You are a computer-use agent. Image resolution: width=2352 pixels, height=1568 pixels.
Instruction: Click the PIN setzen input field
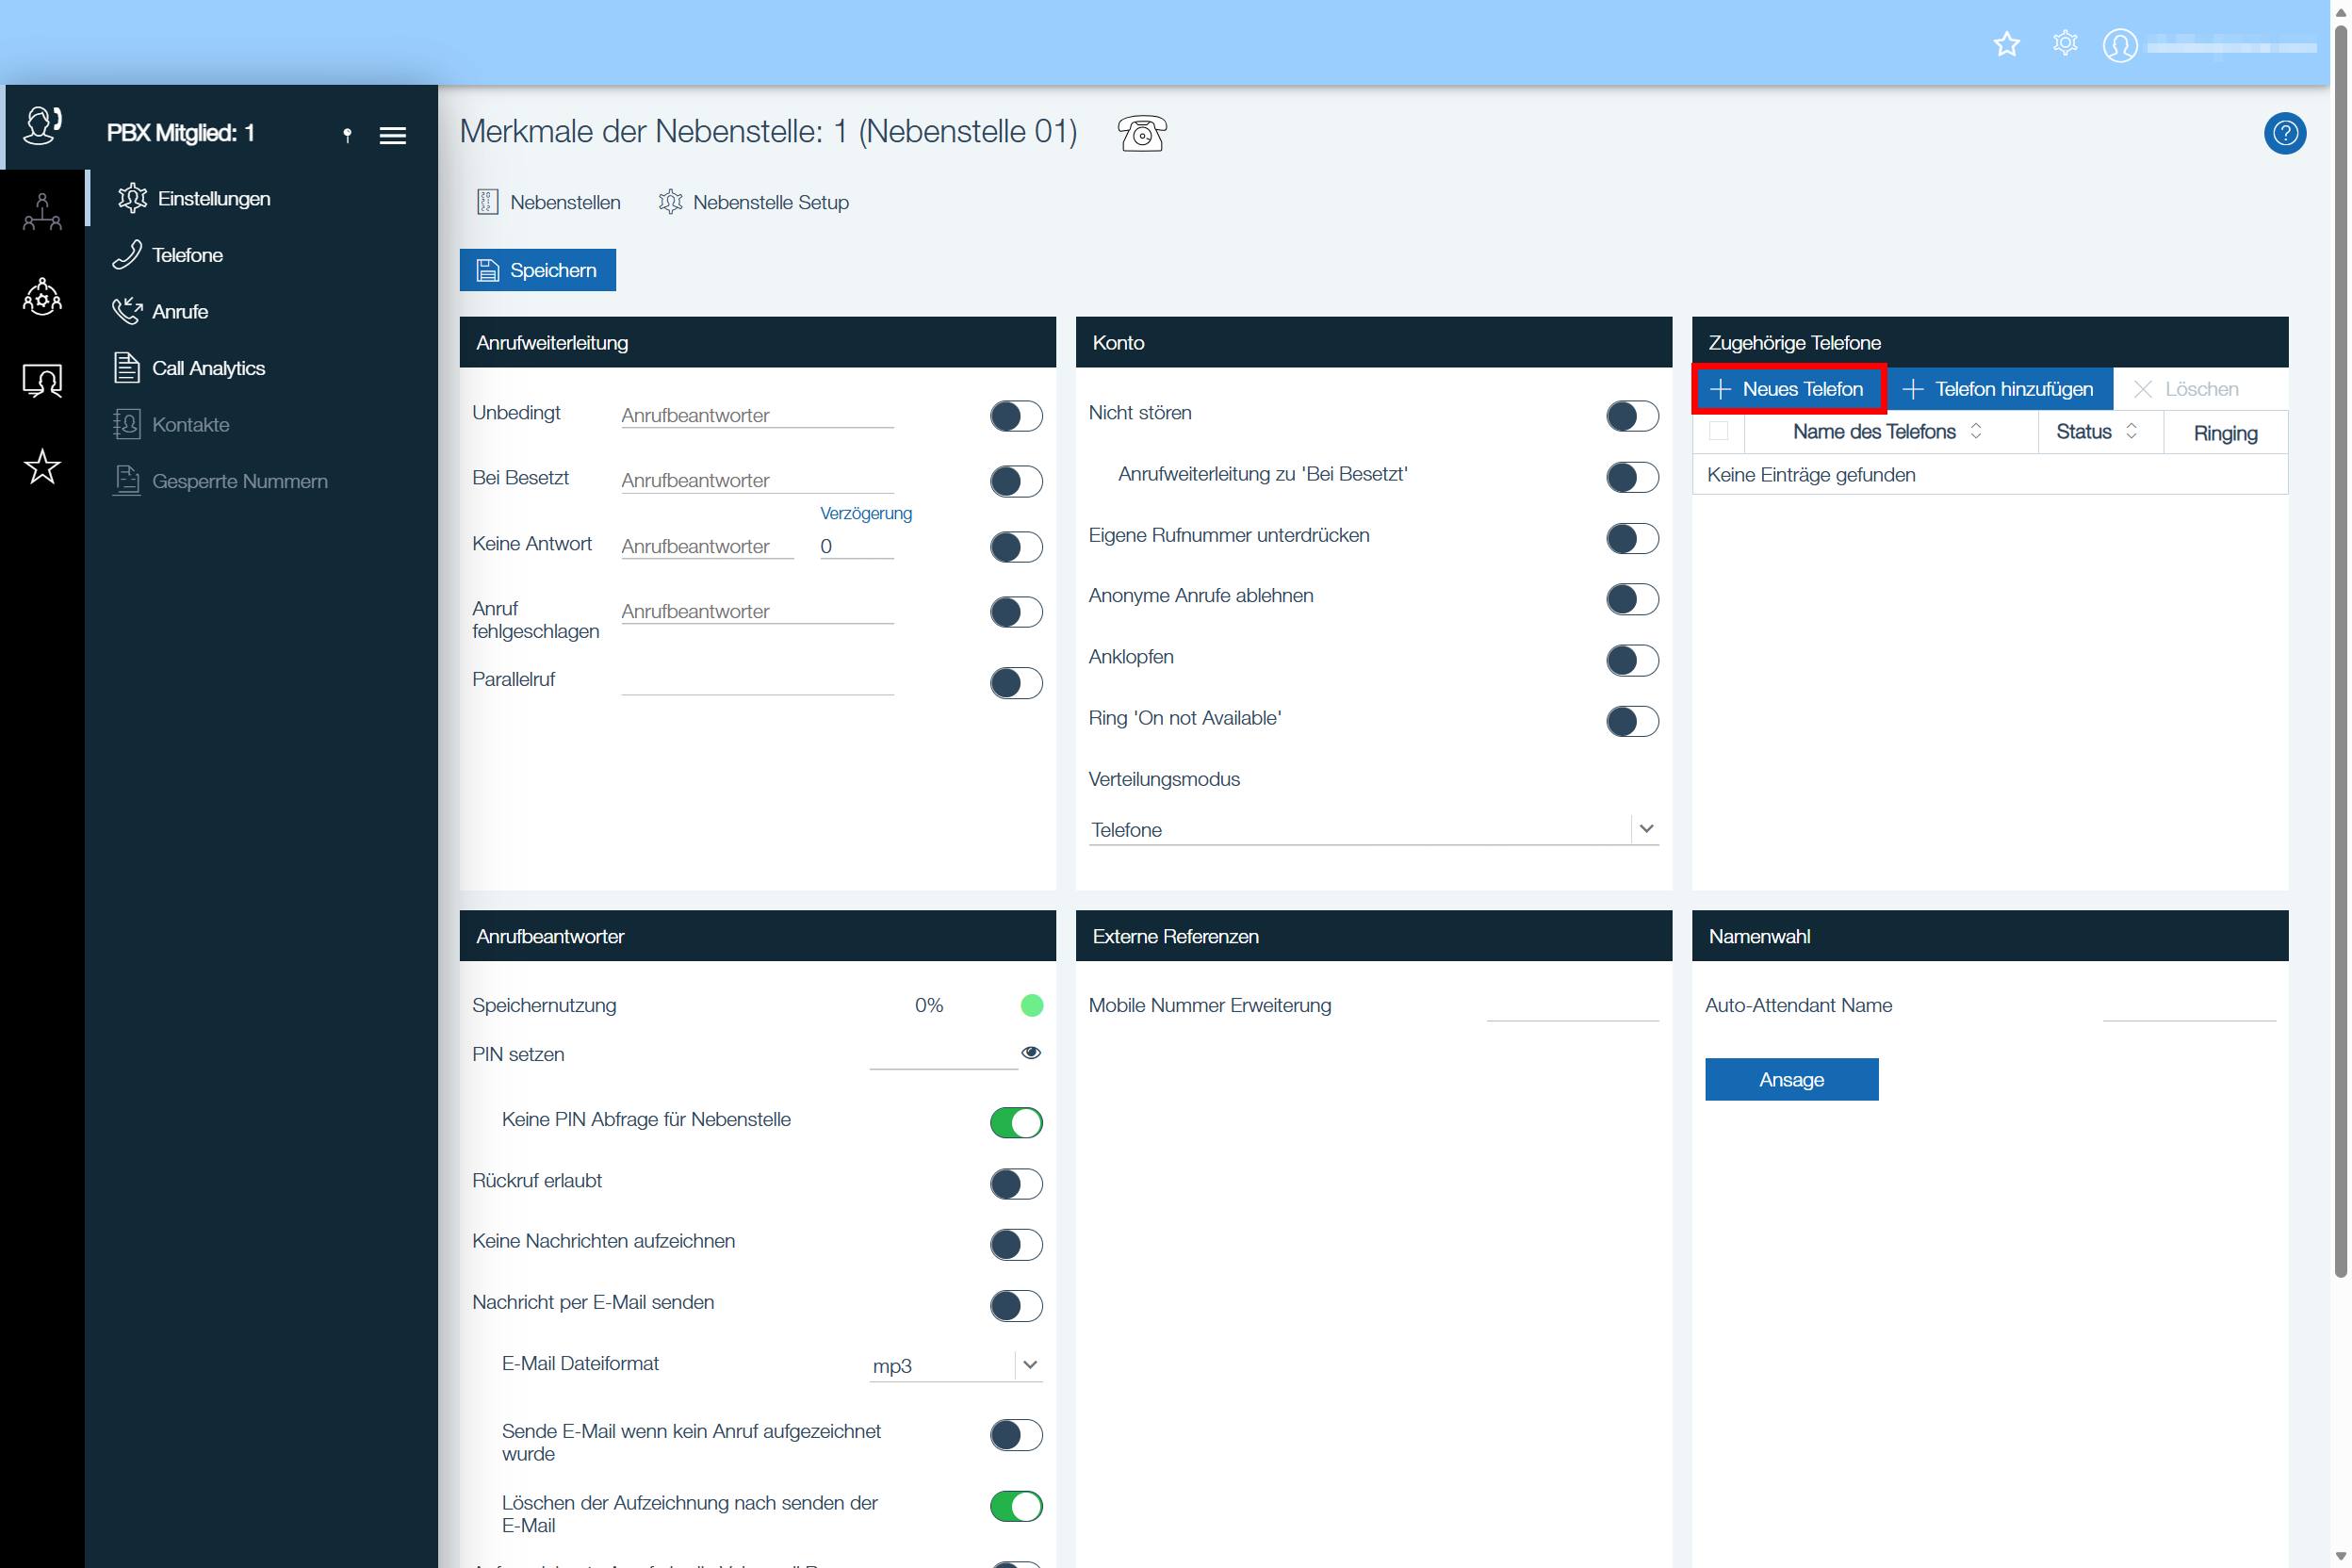pos(942,1054)
